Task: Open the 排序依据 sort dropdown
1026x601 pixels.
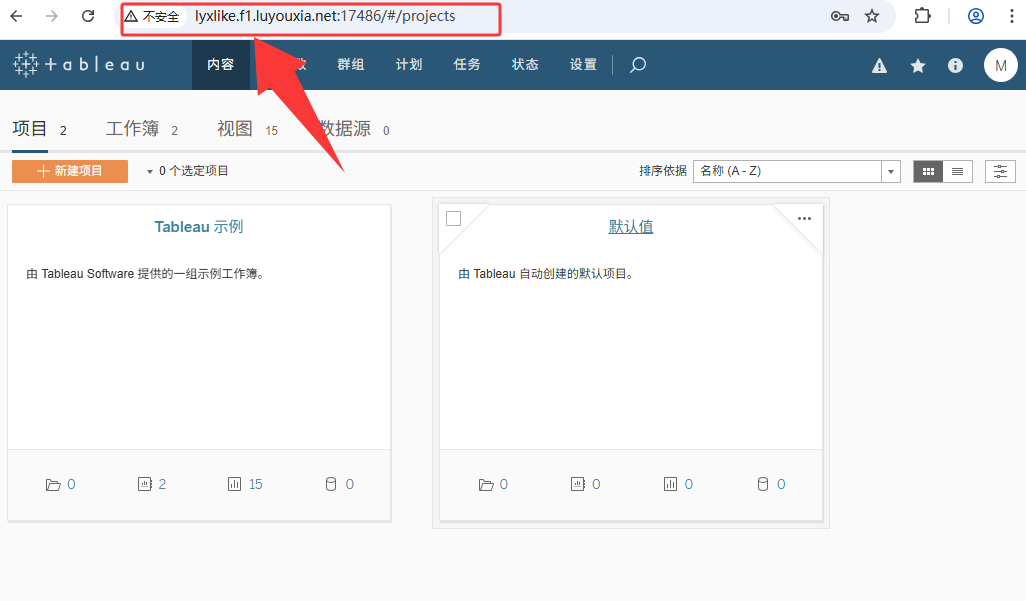Action: (796, 172)
